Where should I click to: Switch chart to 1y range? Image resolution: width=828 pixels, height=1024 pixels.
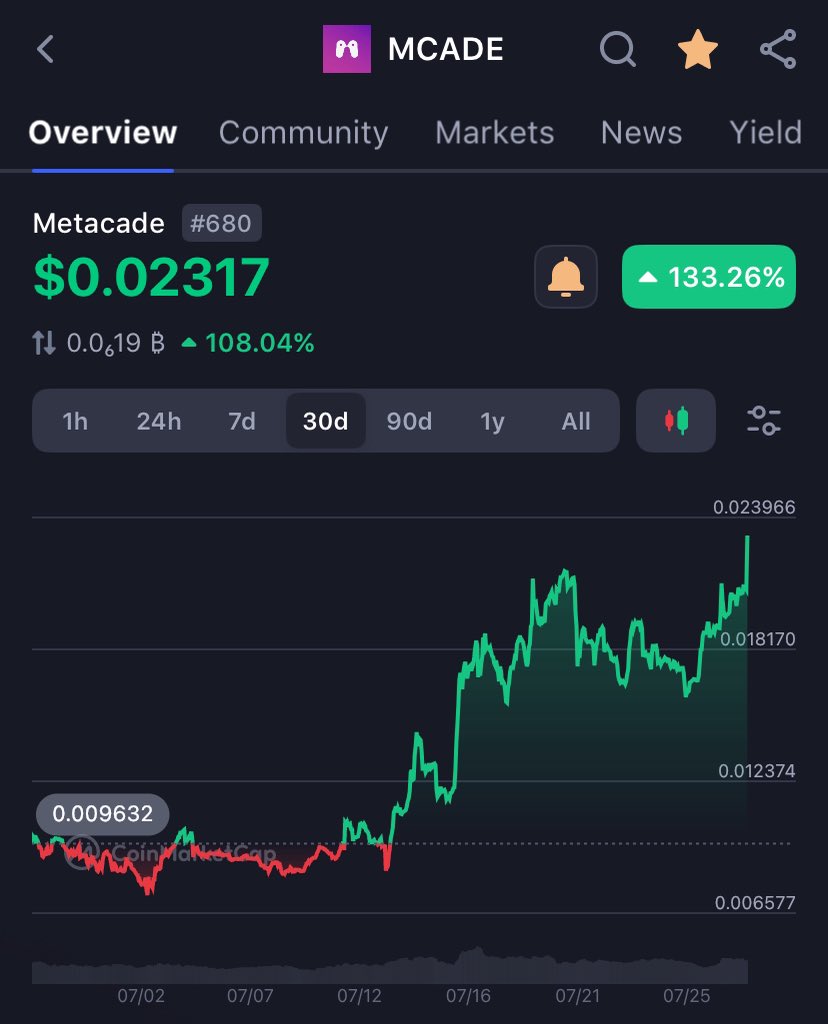coord(492,421)
